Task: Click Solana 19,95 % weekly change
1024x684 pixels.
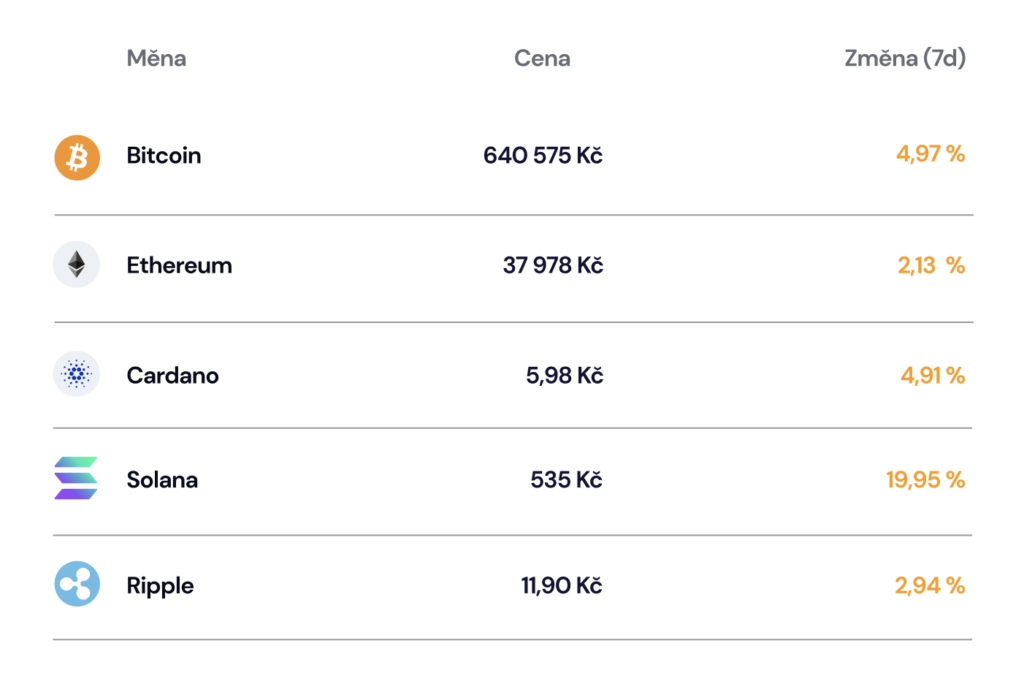Action: point(925,480)
